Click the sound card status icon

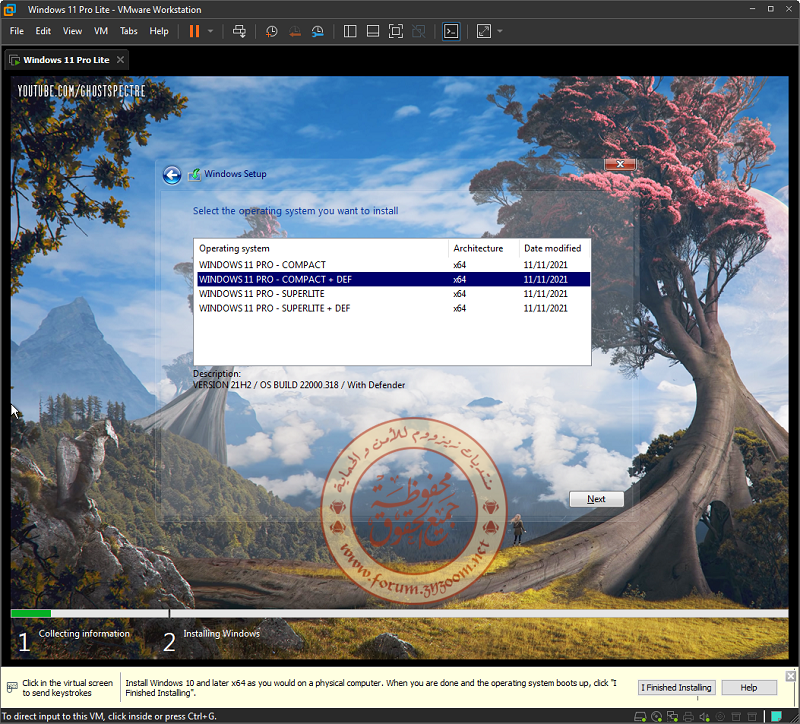coord(704,717)
